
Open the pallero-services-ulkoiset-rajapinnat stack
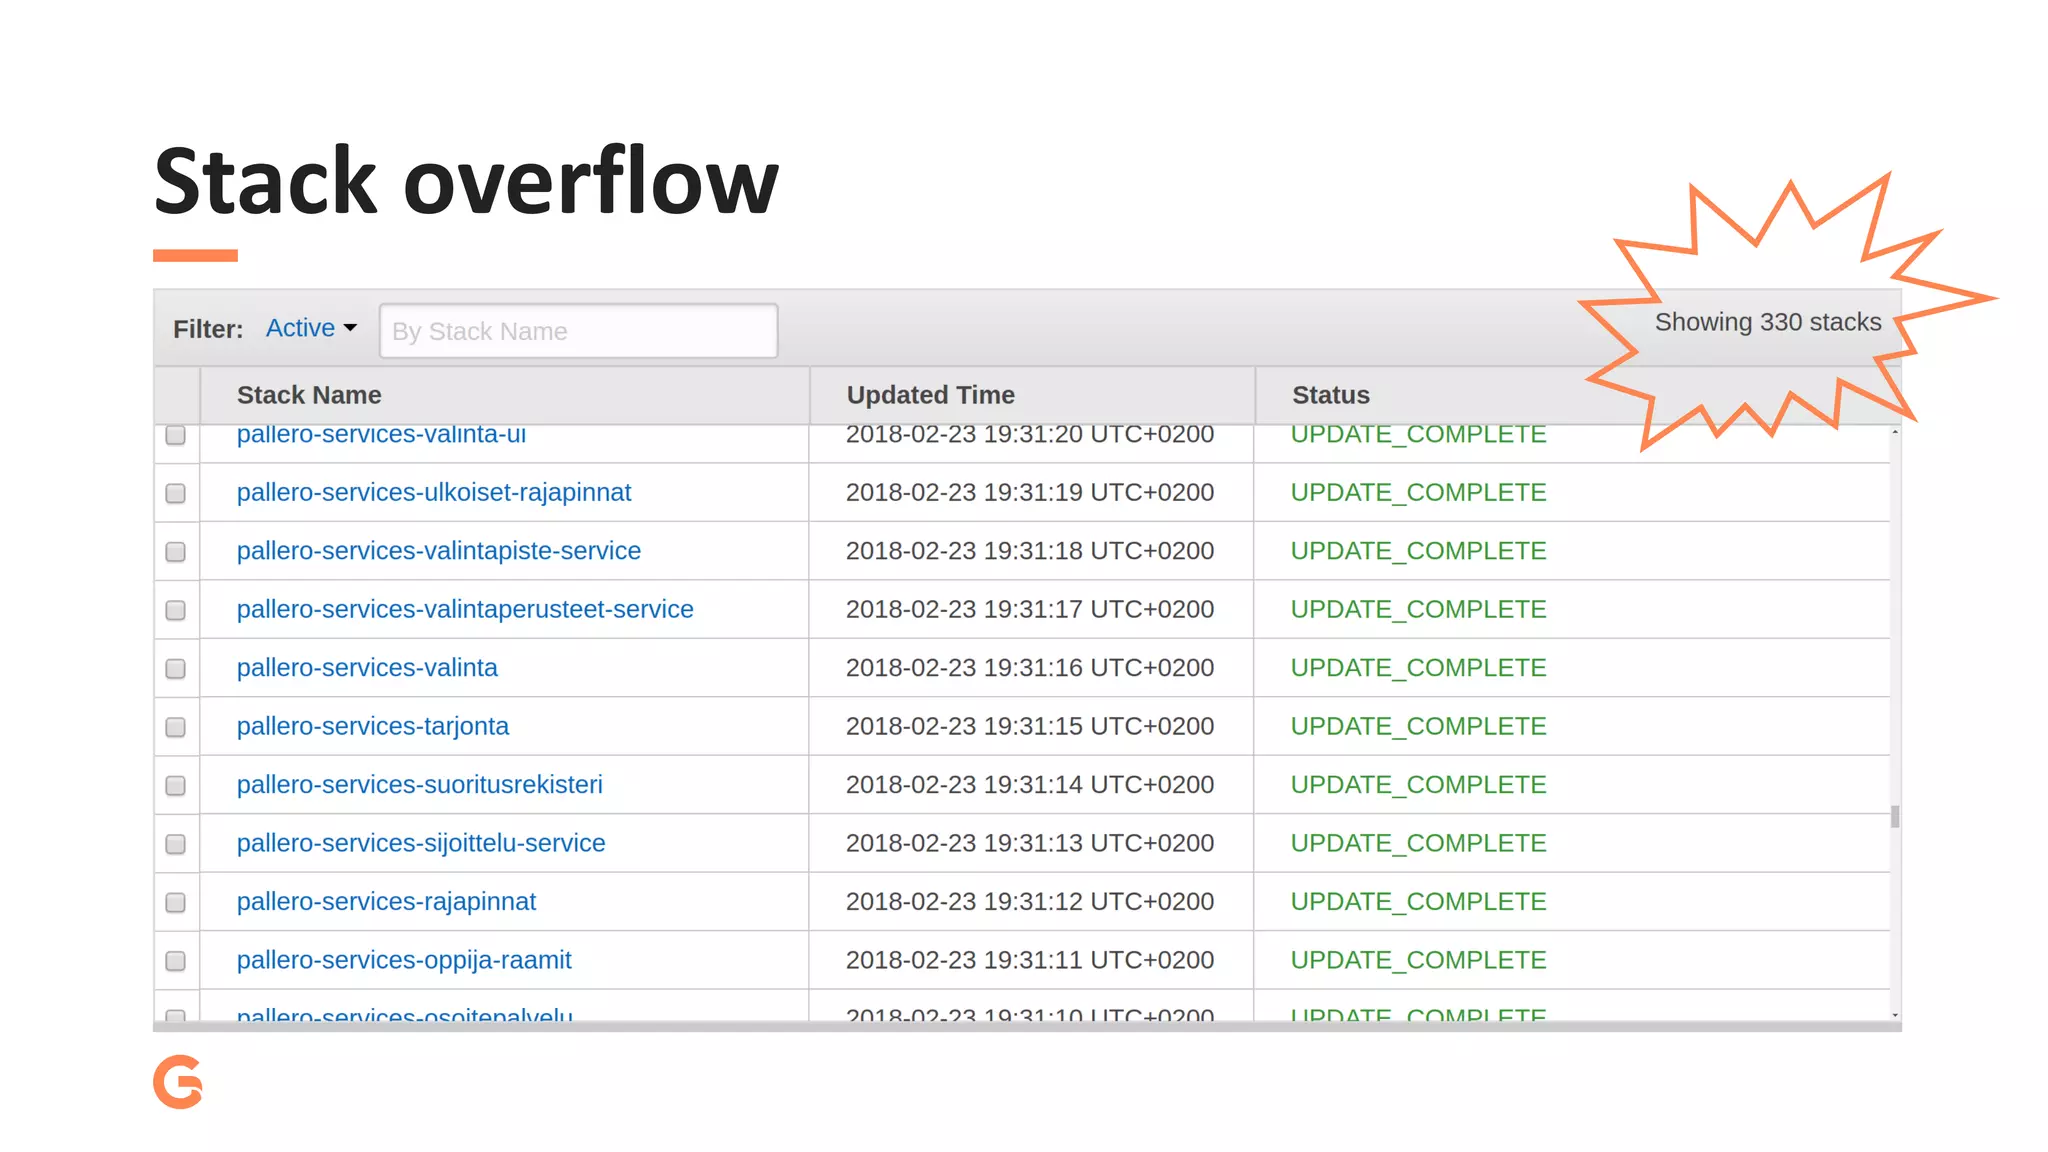click(434, 492)
